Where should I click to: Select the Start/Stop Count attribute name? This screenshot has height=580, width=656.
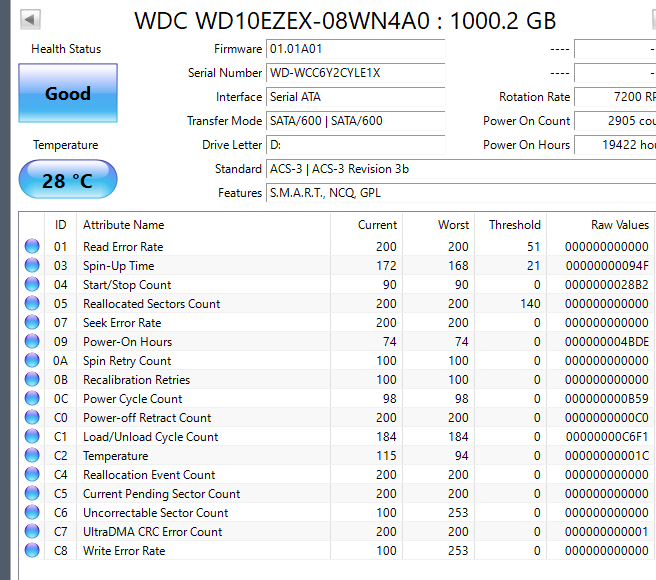(x=127, y=285)
